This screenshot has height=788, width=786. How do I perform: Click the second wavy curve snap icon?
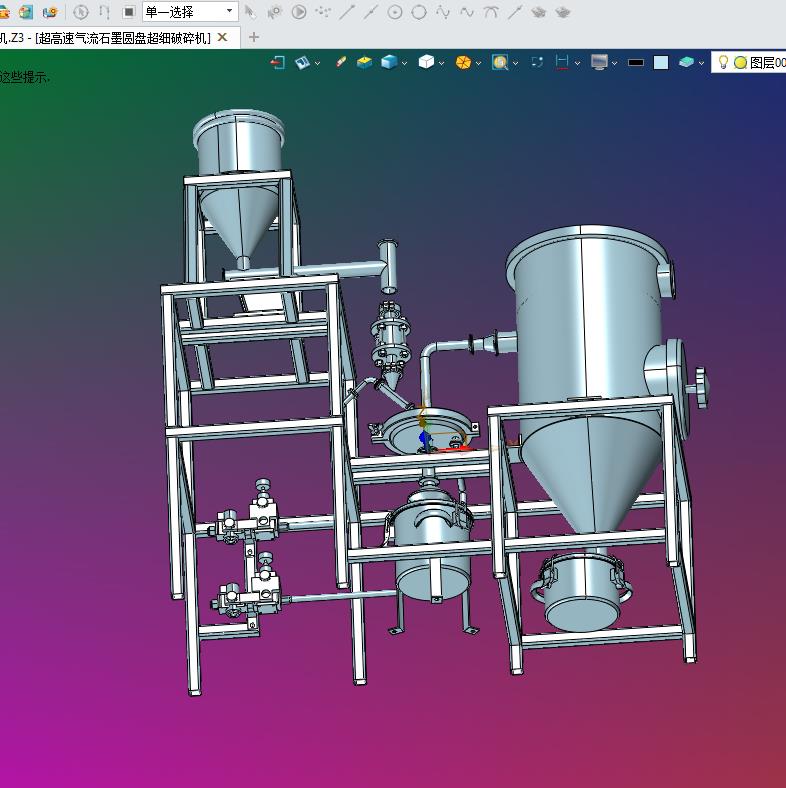point(467,12)
